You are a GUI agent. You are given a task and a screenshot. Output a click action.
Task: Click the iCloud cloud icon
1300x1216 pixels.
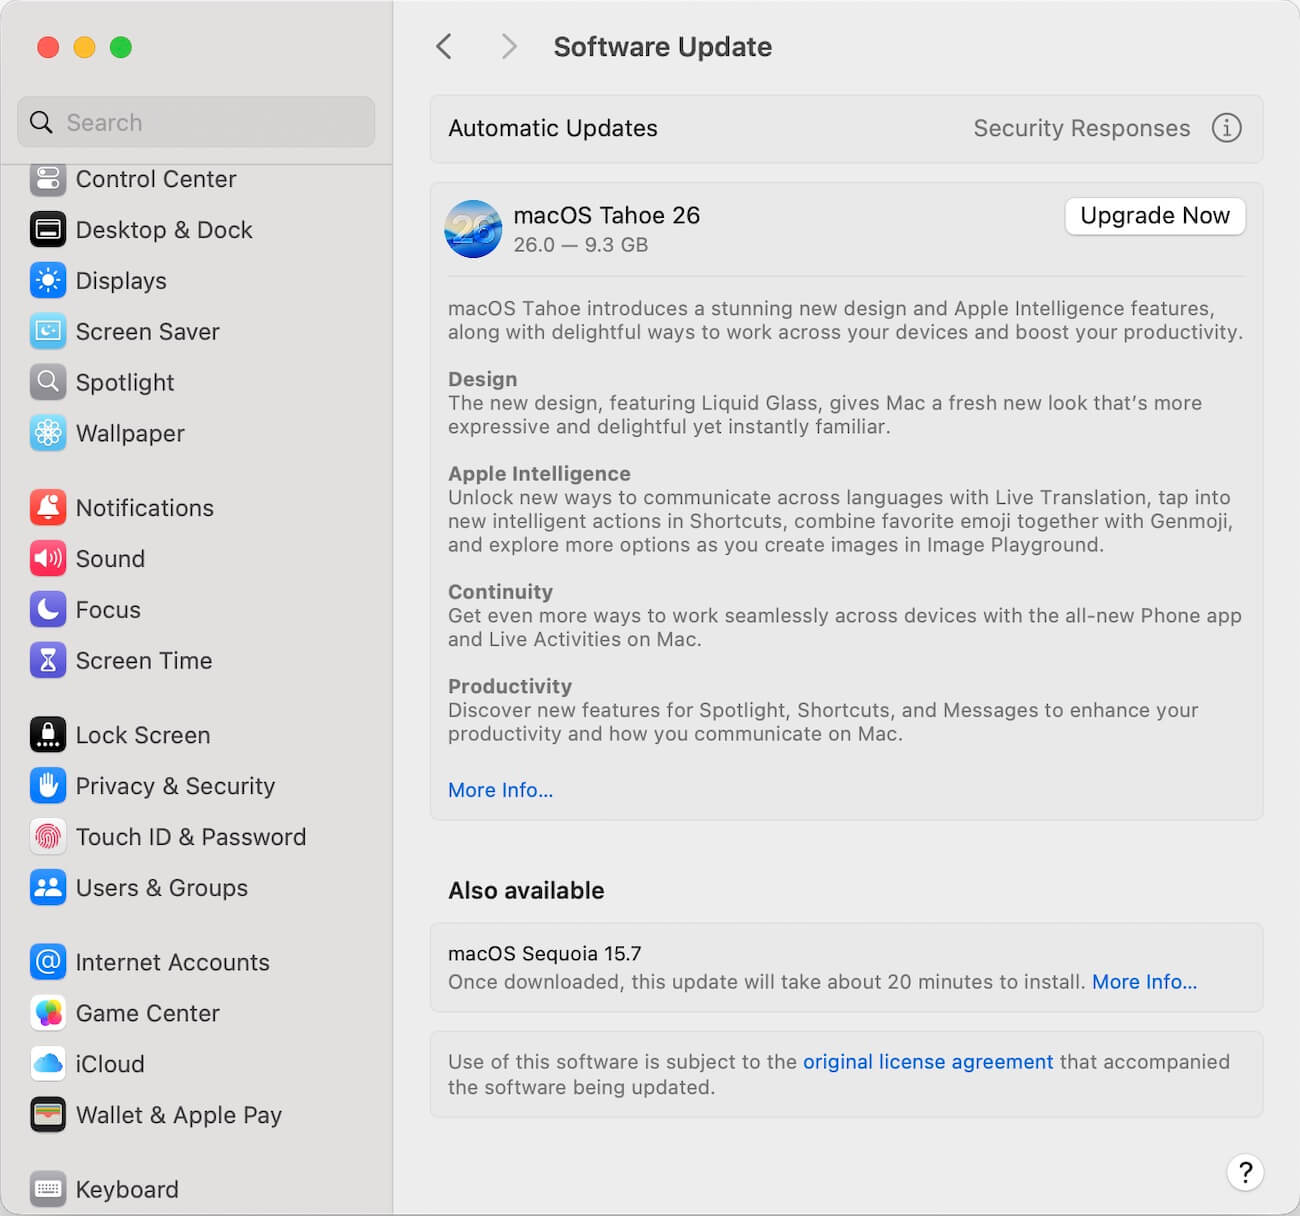click(x=47, y=1063)
